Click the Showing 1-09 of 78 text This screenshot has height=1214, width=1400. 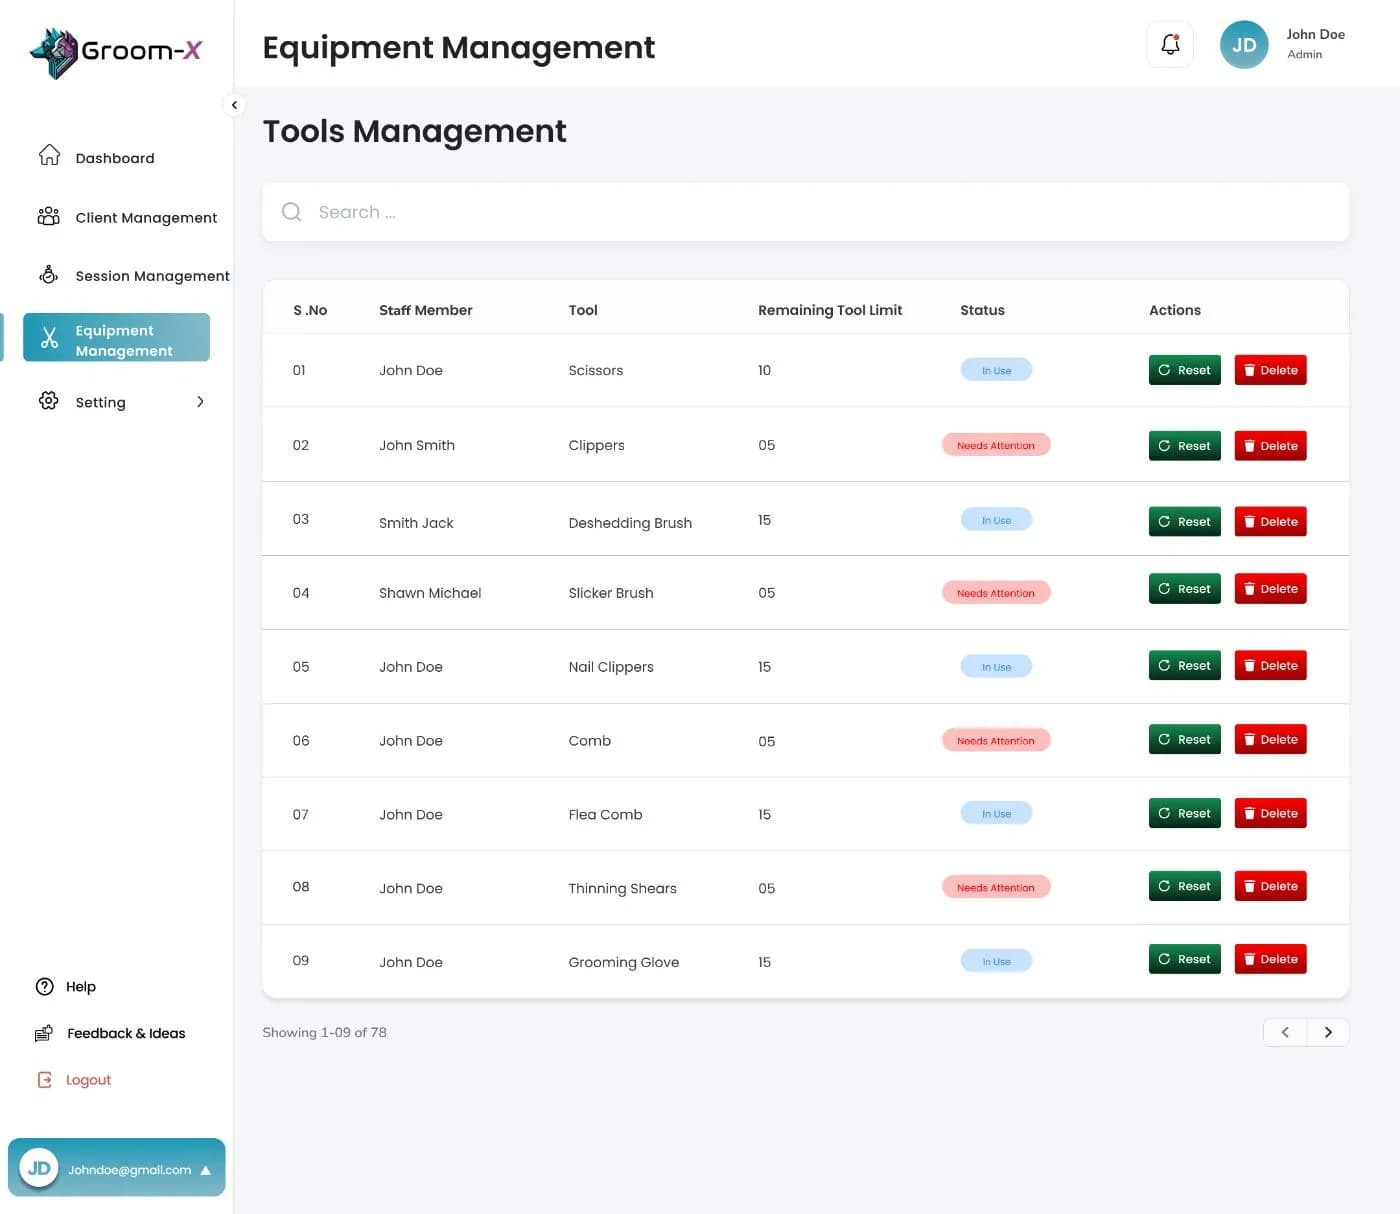[x=324, y=1032]
